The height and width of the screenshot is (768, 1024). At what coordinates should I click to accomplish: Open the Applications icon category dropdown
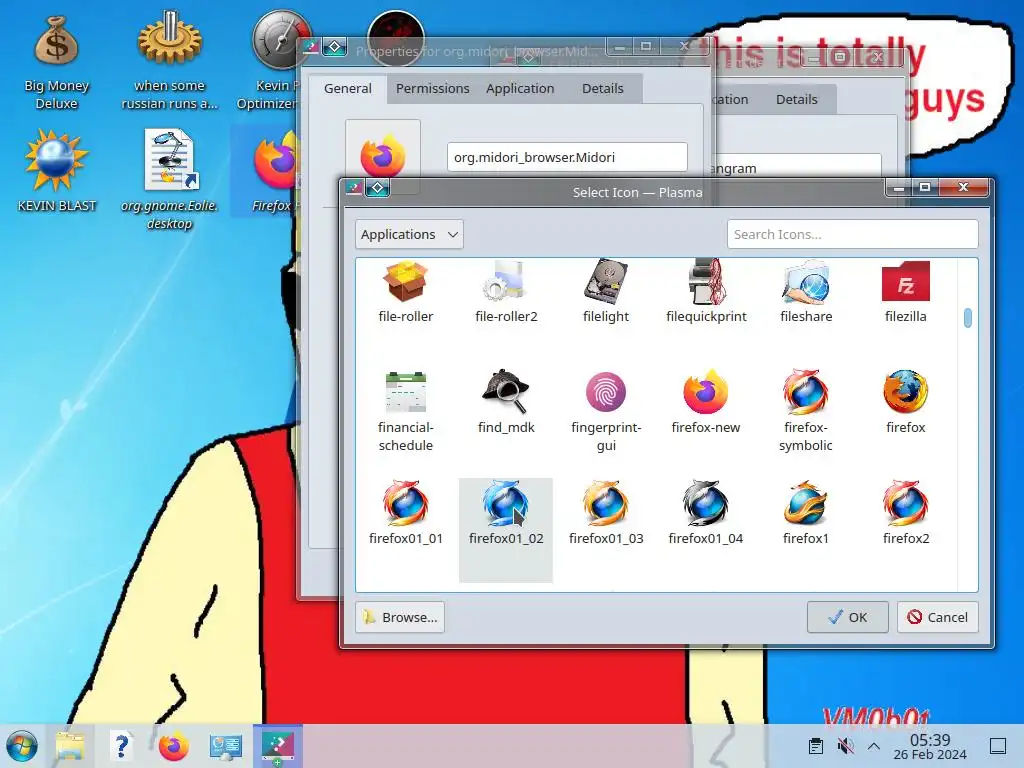pos(409,234)
